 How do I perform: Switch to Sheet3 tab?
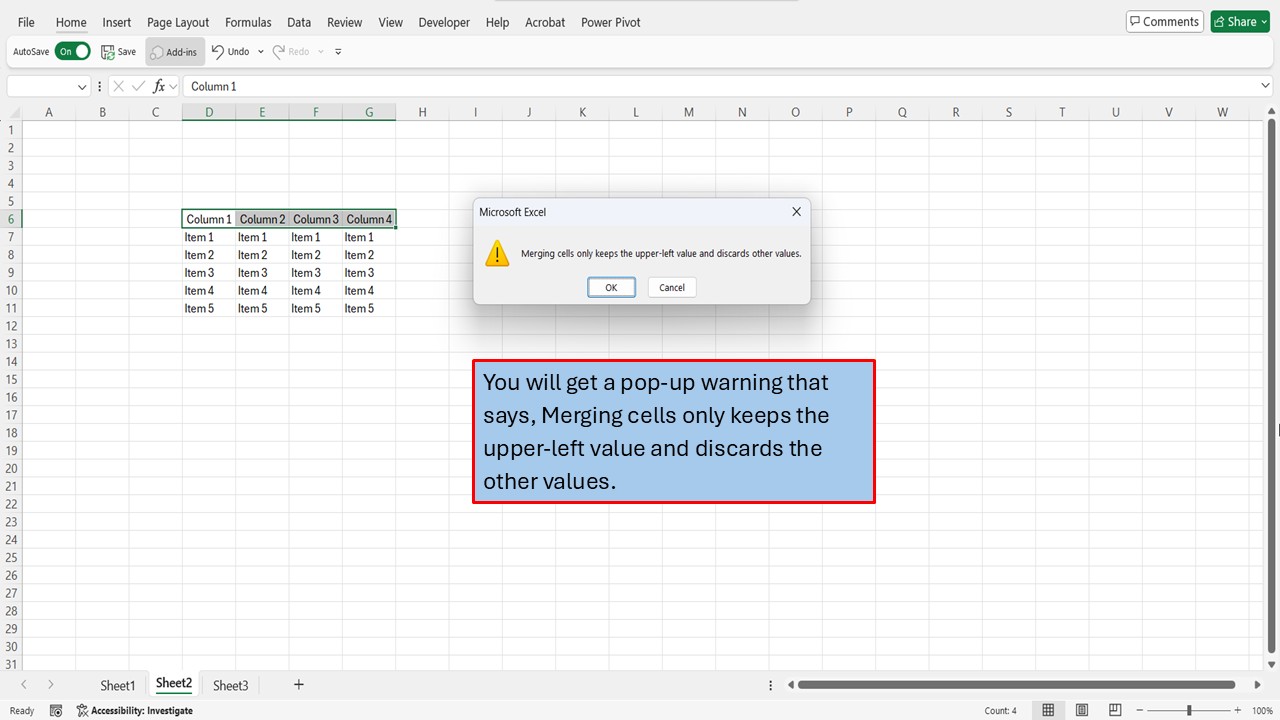pyautogui.click(x=230, y=685)
